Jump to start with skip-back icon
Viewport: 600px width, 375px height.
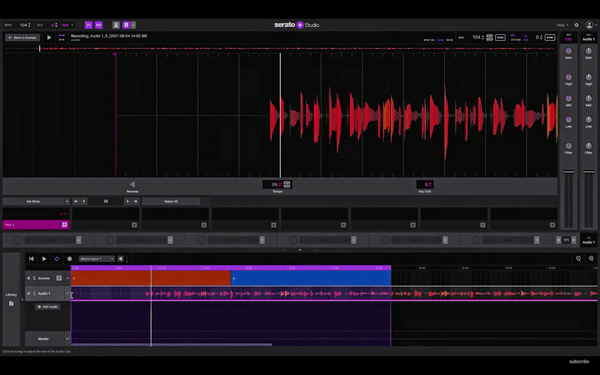[31, 259]
